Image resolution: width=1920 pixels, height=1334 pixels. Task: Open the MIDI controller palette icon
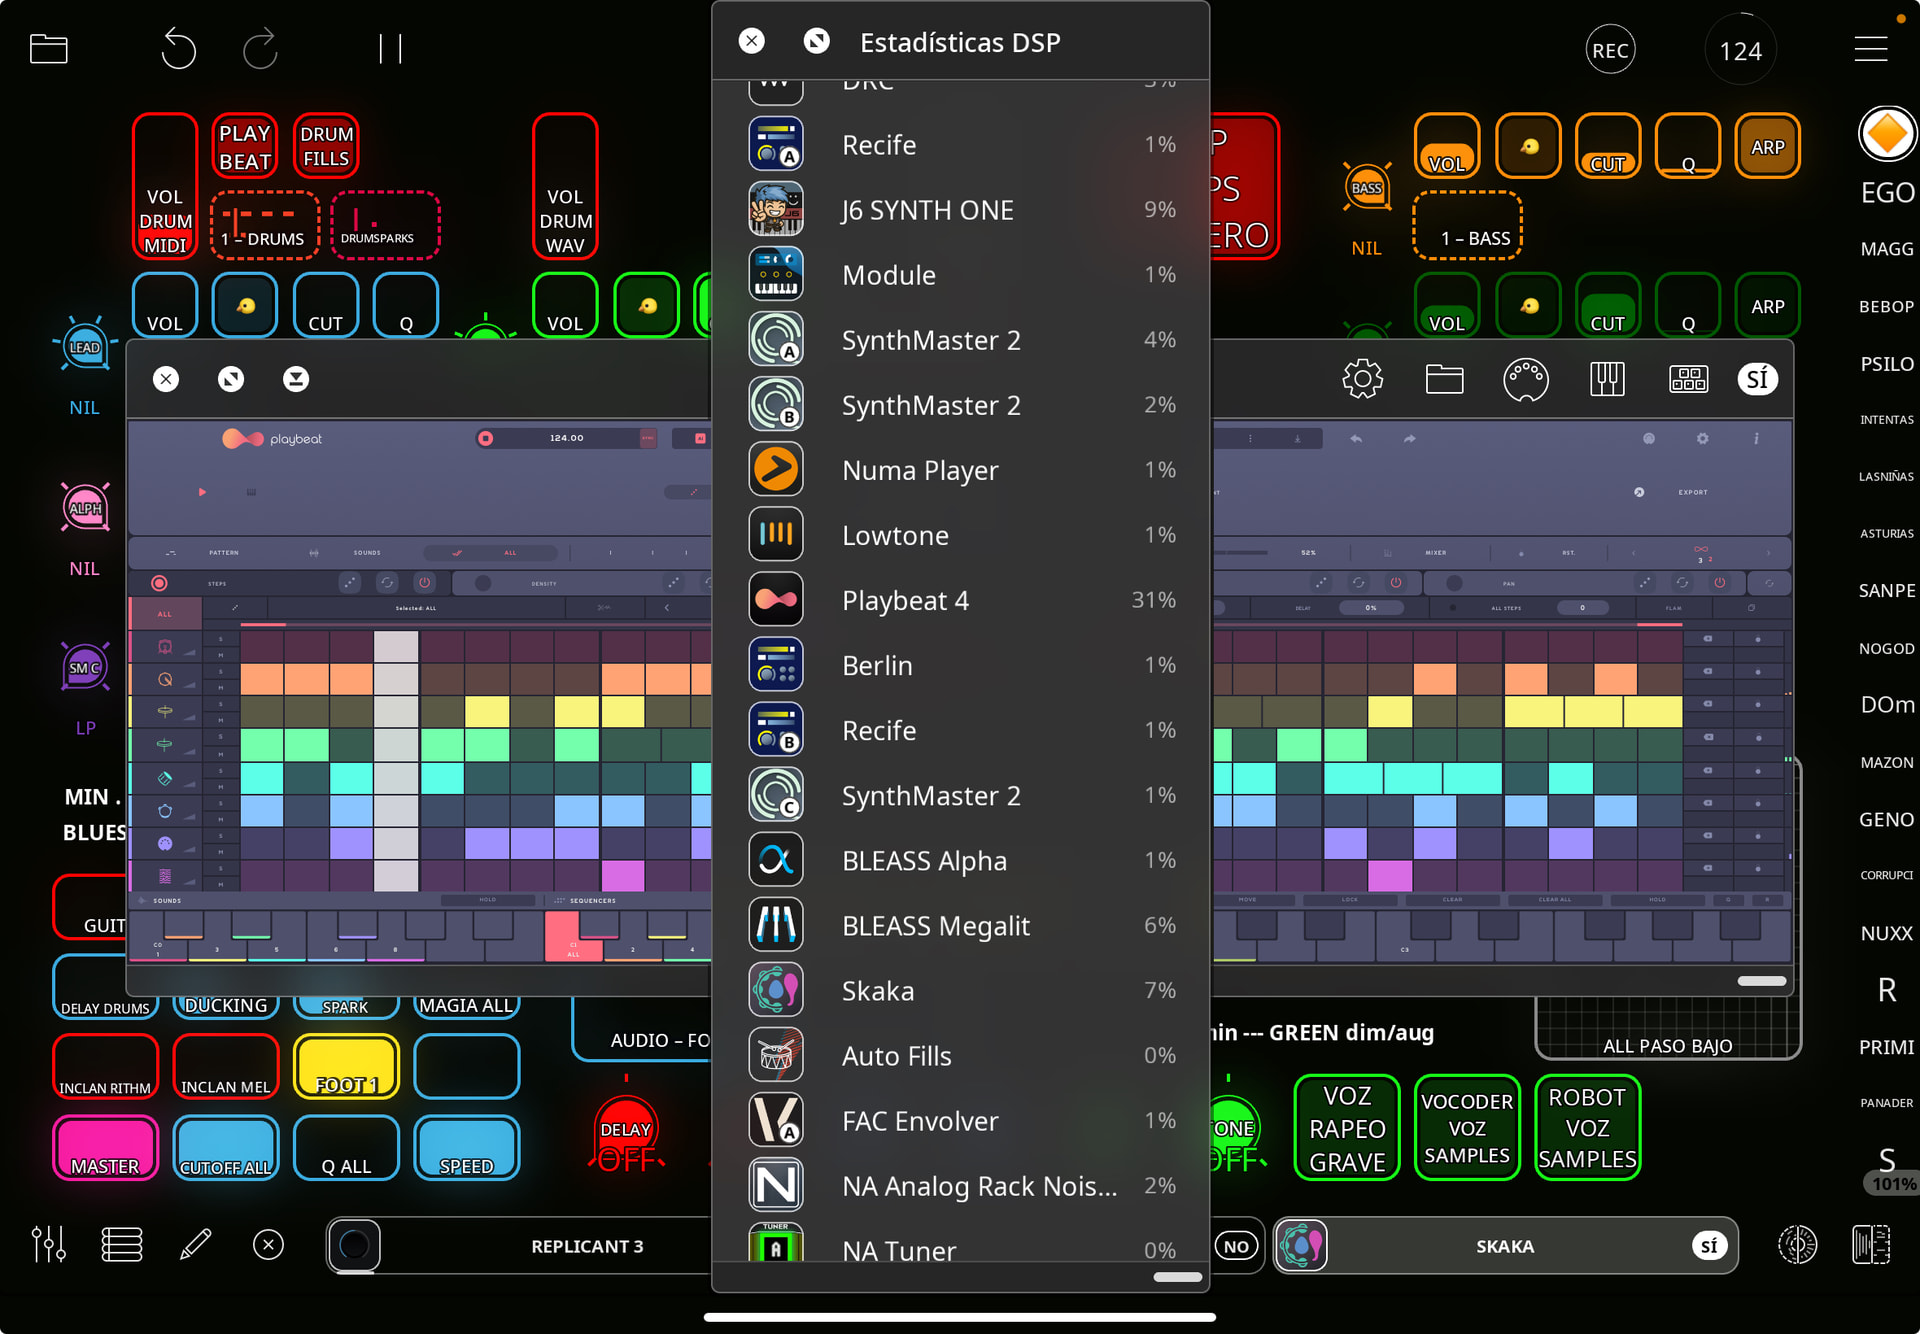coord(1525,379)
